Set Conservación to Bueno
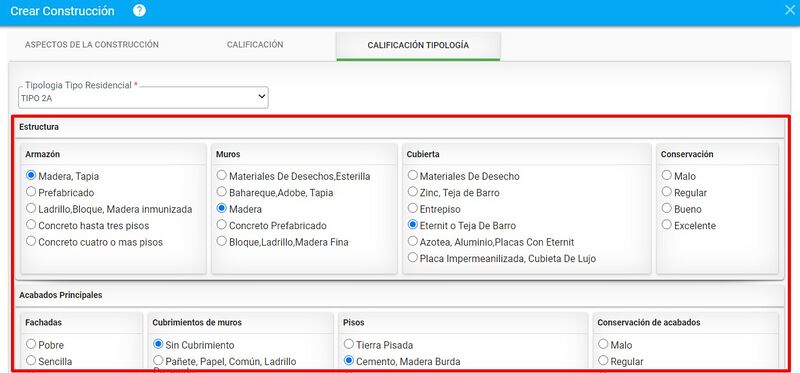This screenshot has width=800, height=373. [667, 208]
